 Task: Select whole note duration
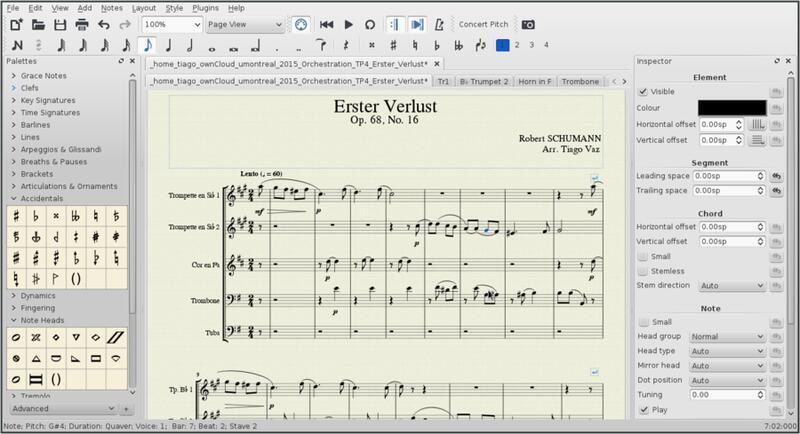coord(212,48)
